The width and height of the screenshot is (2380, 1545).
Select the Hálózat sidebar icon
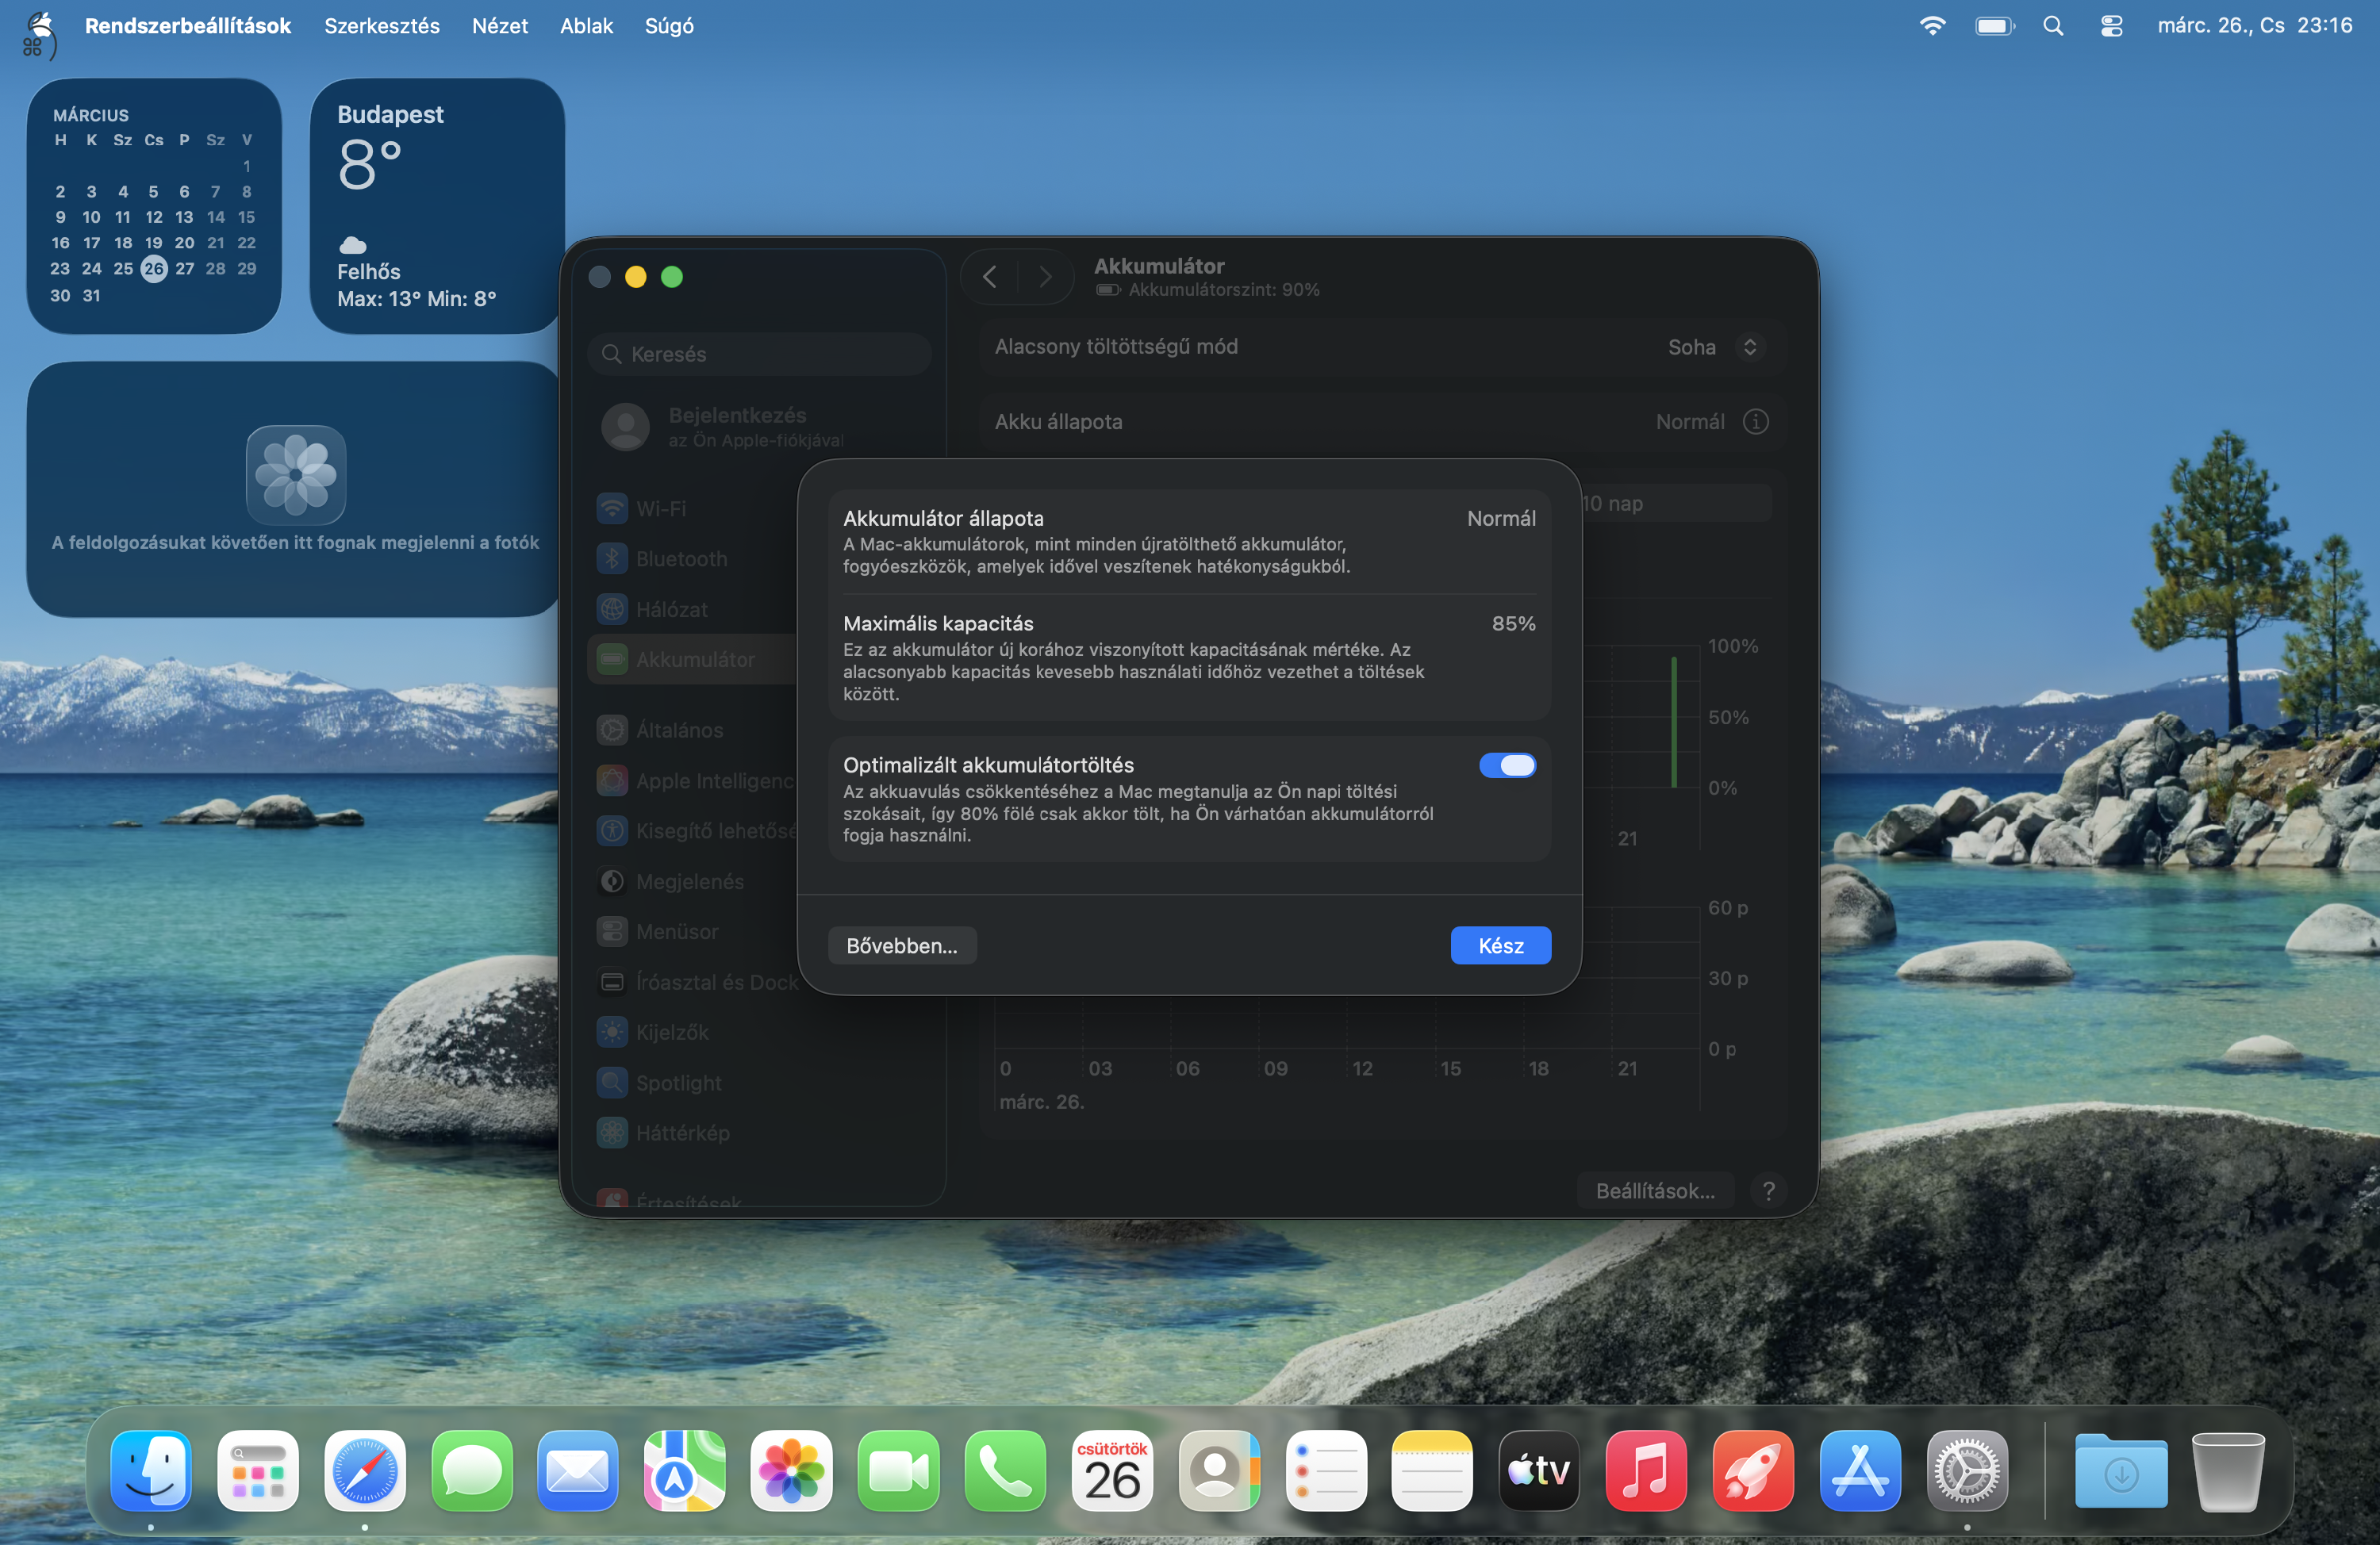[613, 609]
